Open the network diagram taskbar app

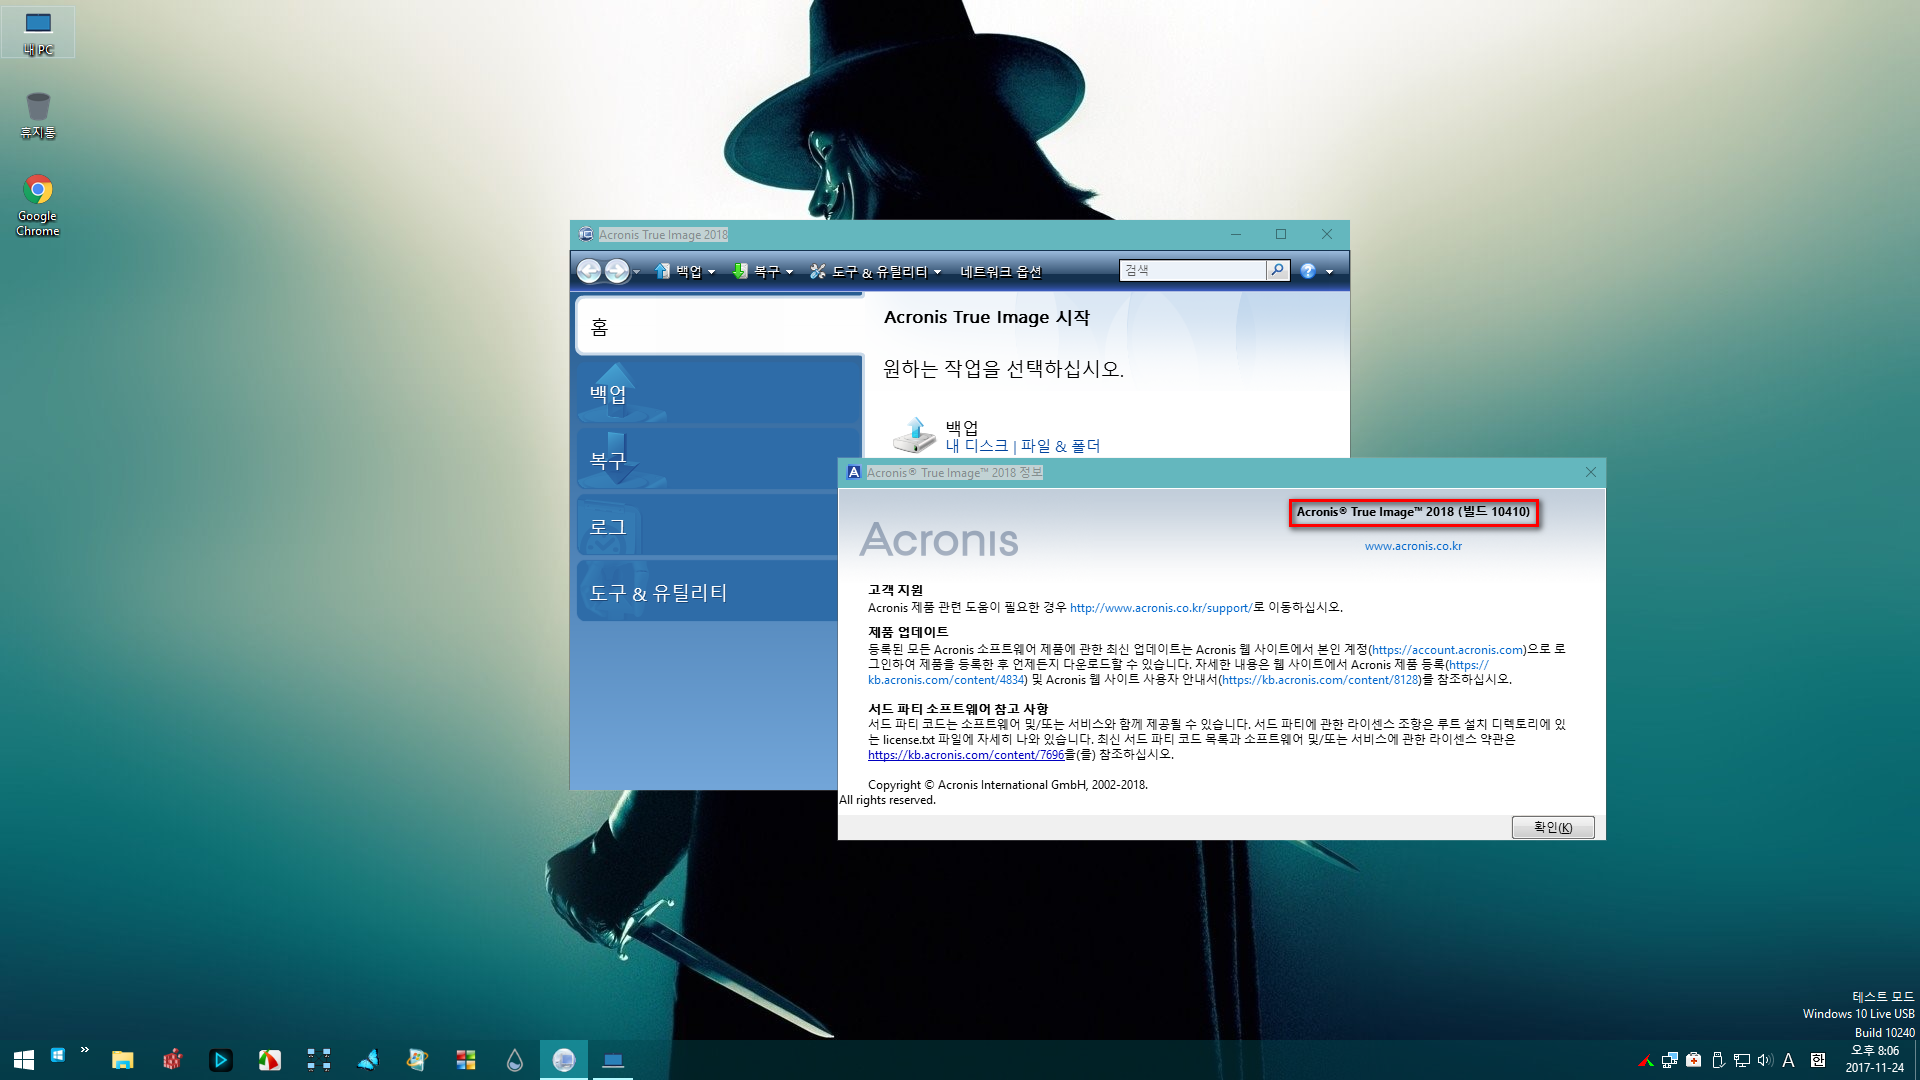(x=319, y=1060)
